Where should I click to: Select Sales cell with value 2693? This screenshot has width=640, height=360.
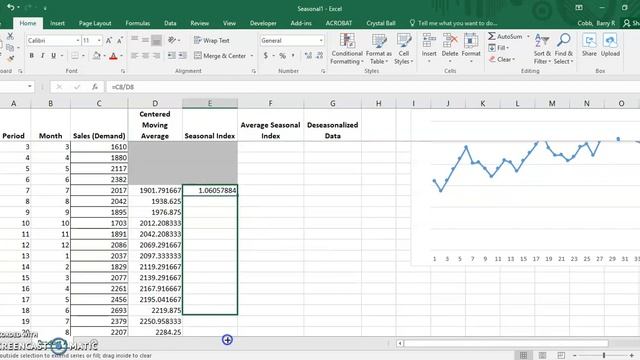pyautogui.click(x=99, y=310)
